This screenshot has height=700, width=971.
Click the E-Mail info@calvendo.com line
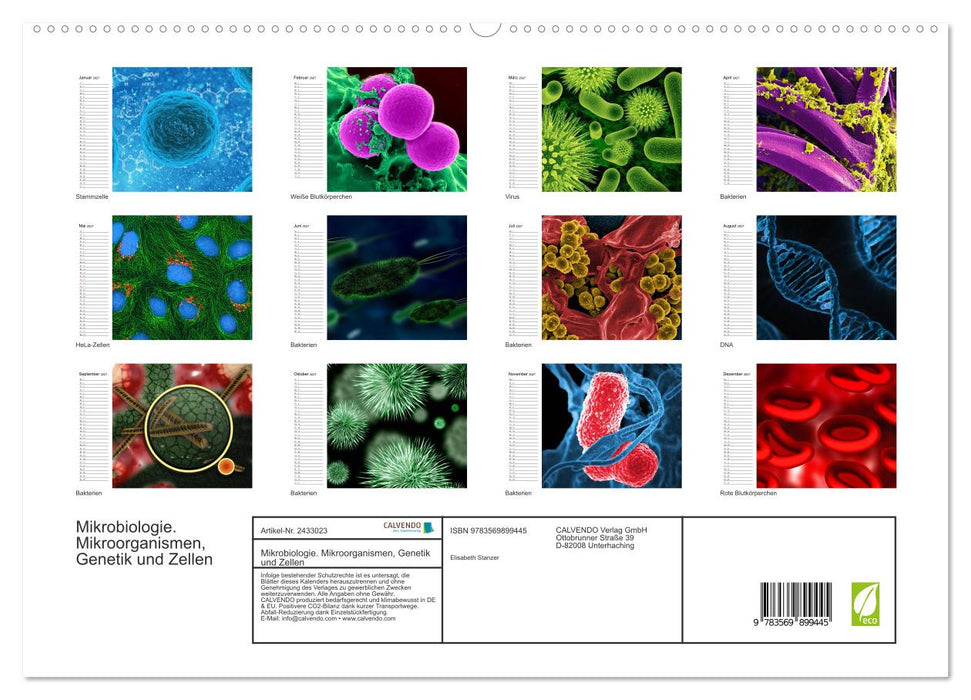328,618
